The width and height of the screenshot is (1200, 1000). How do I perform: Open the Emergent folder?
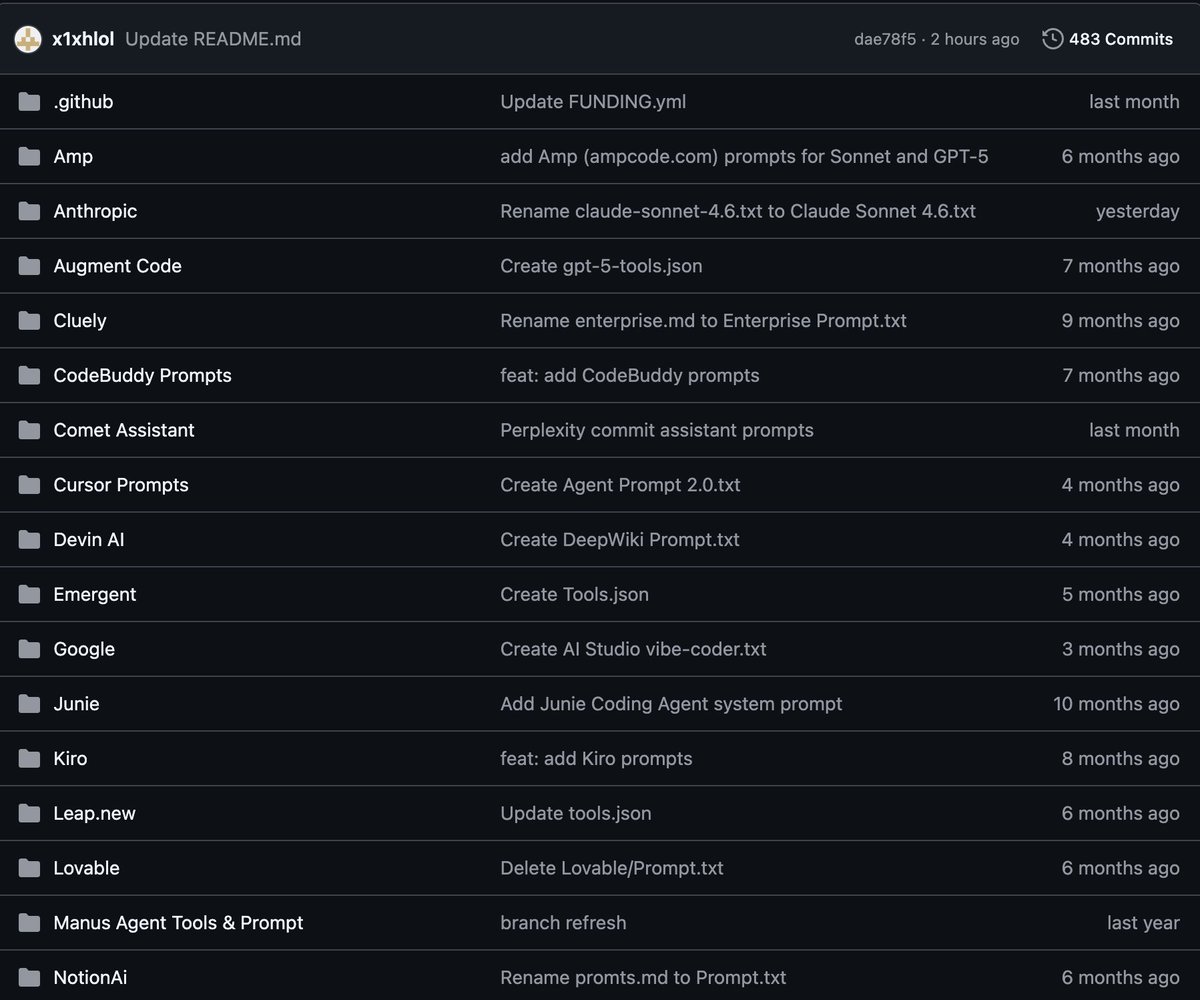click(x=95, y=595)
